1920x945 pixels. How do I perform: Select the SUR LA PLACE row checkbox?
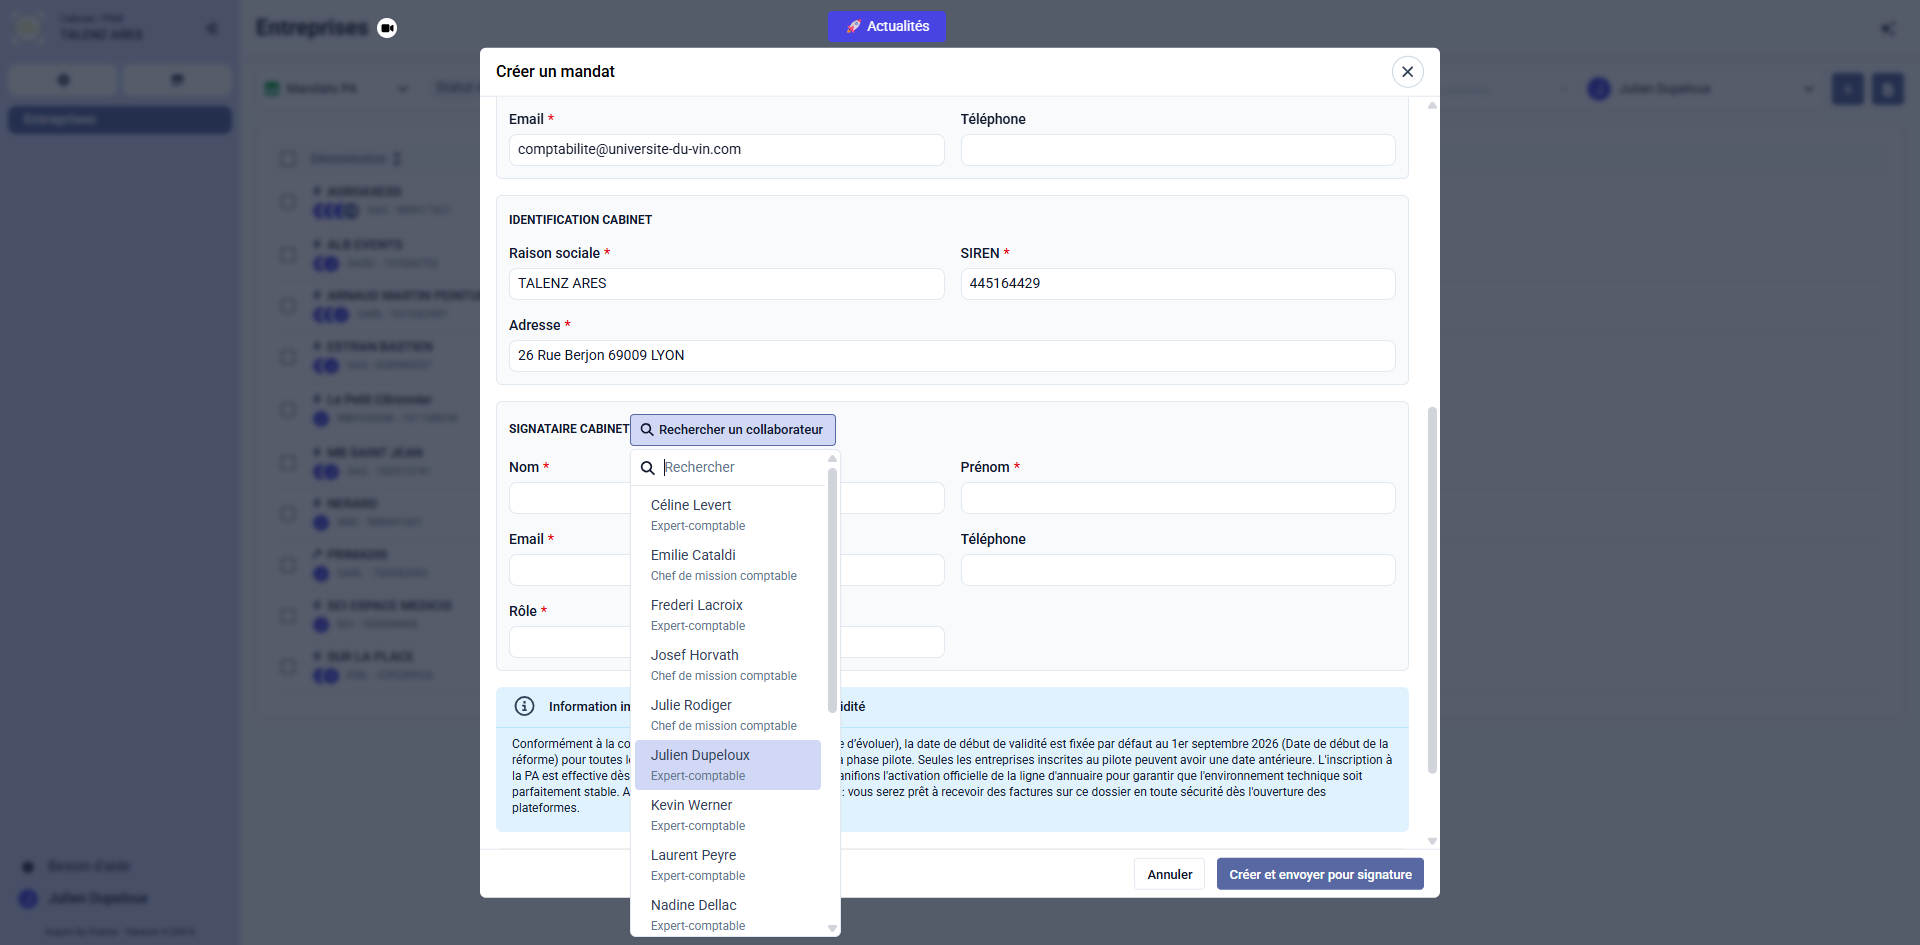(x=288, y=666)
